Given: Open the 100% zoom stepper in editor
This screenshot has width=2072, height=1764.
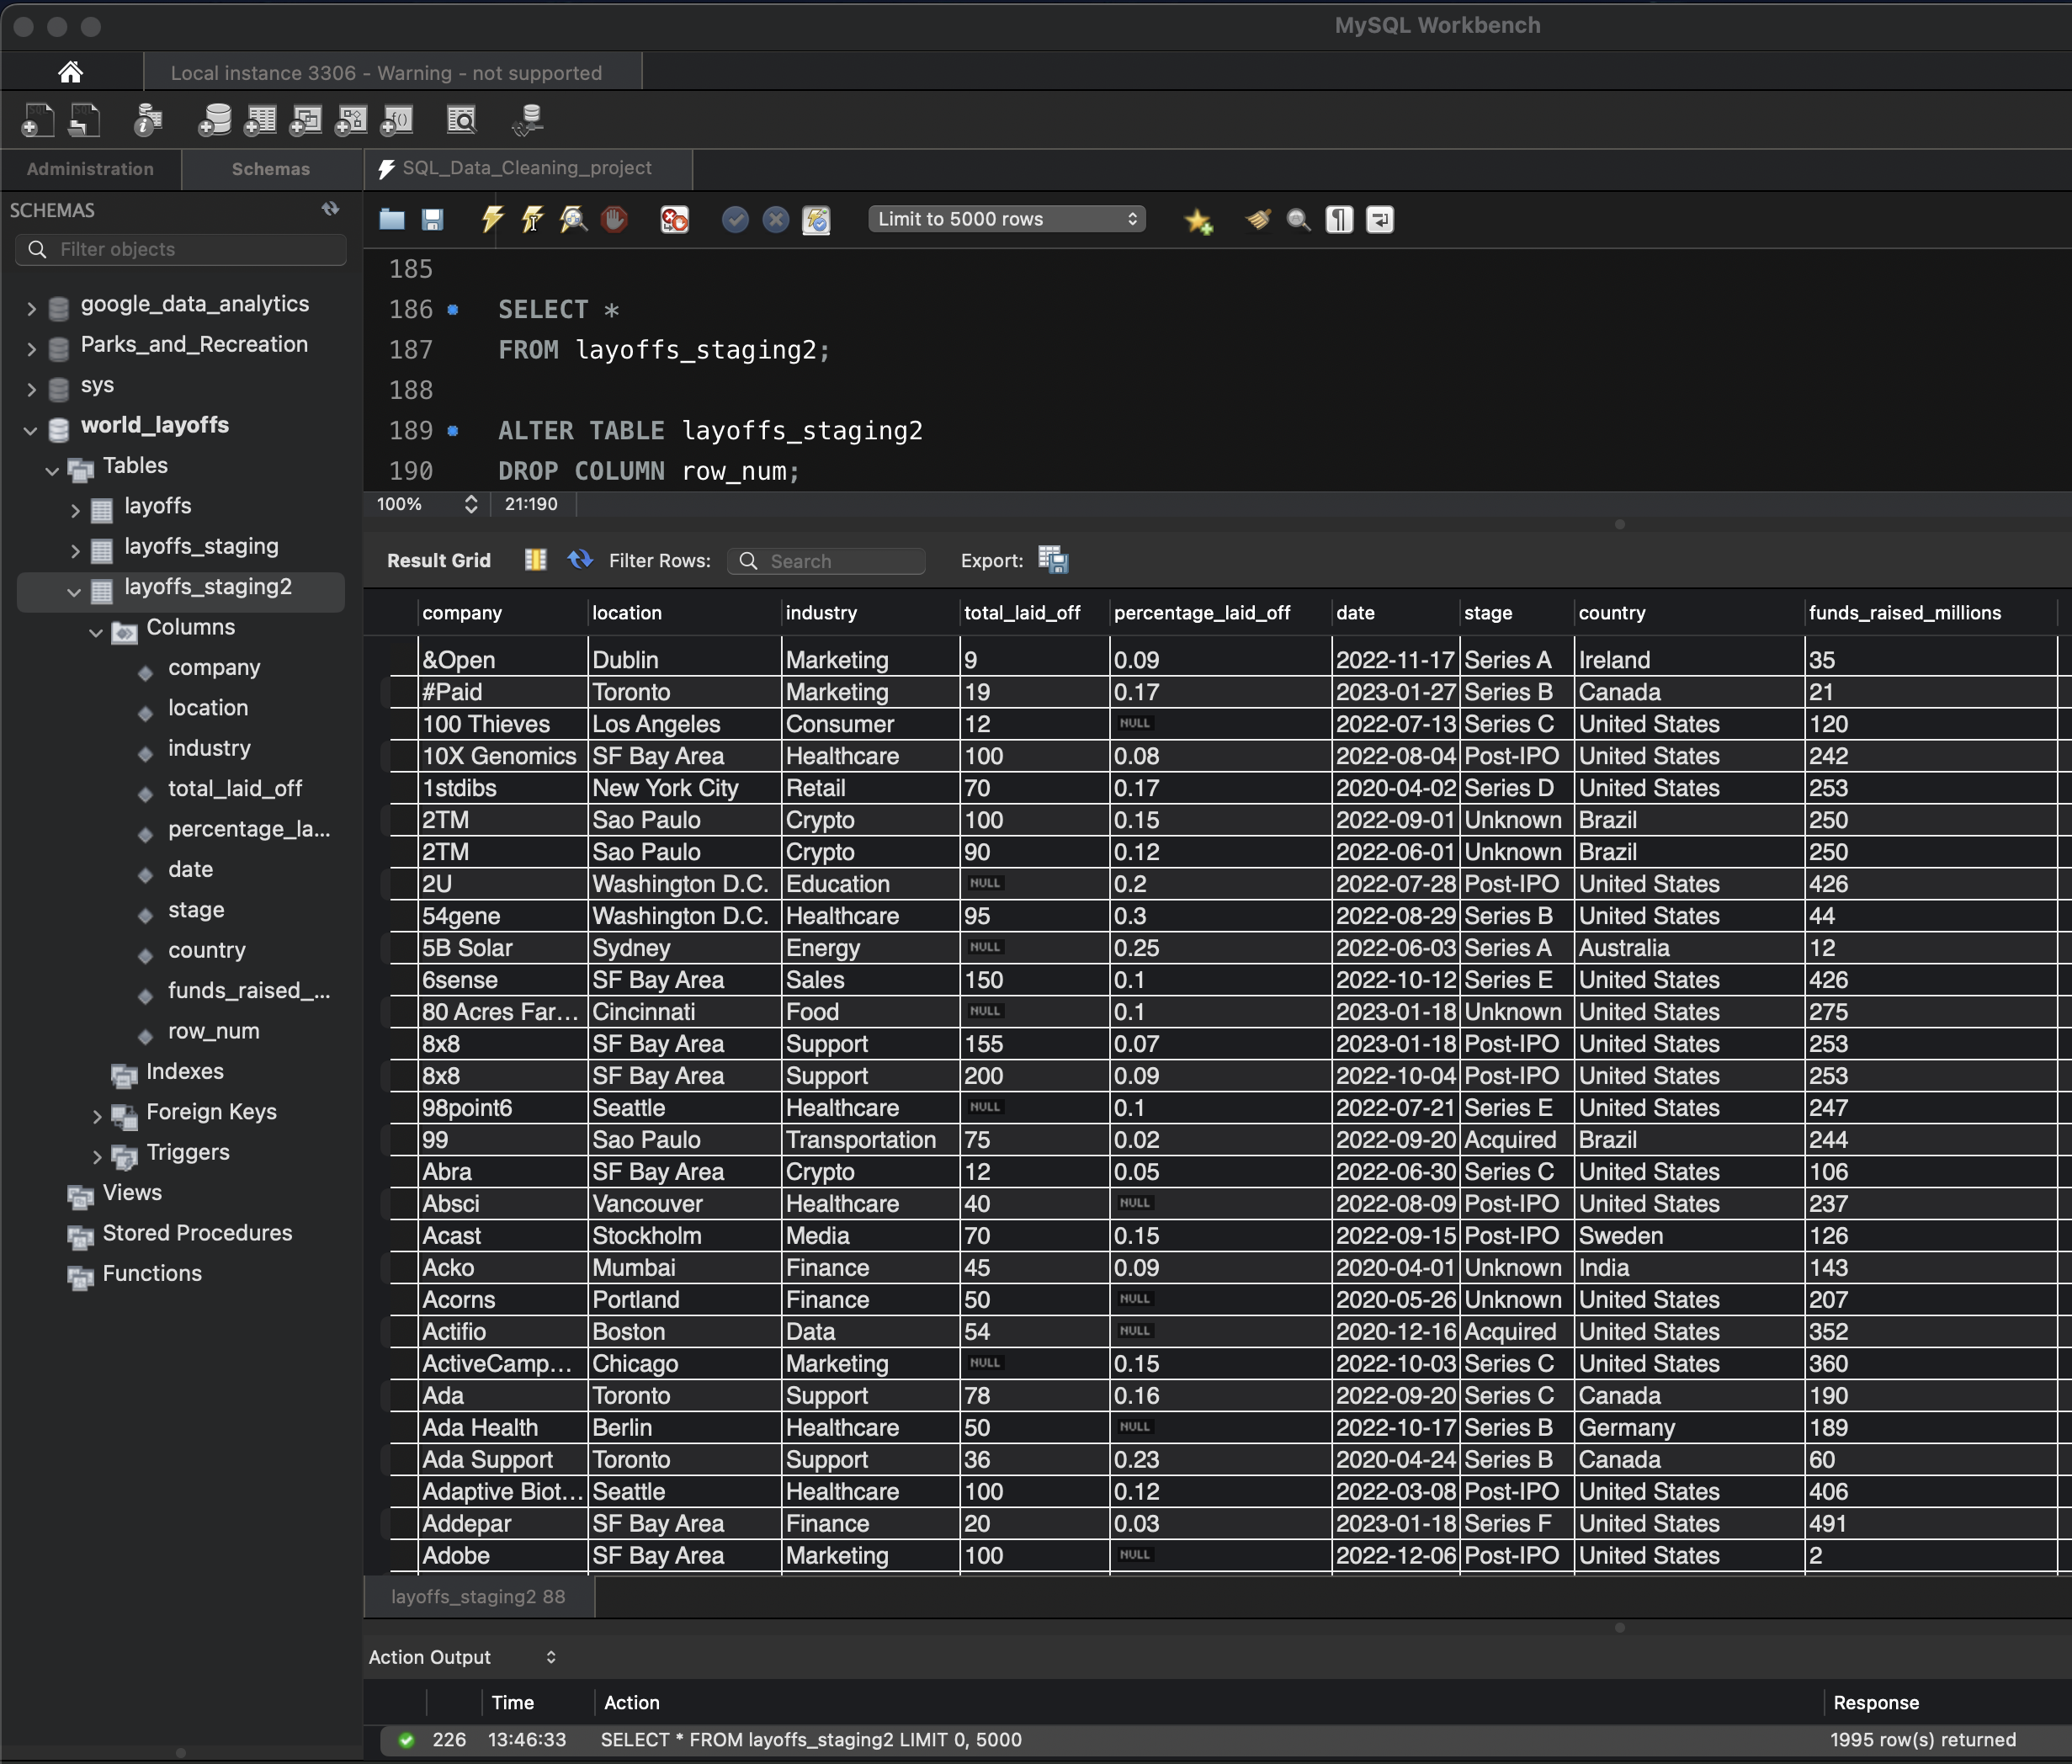Looking at the screenshot, I should point(471,504).
